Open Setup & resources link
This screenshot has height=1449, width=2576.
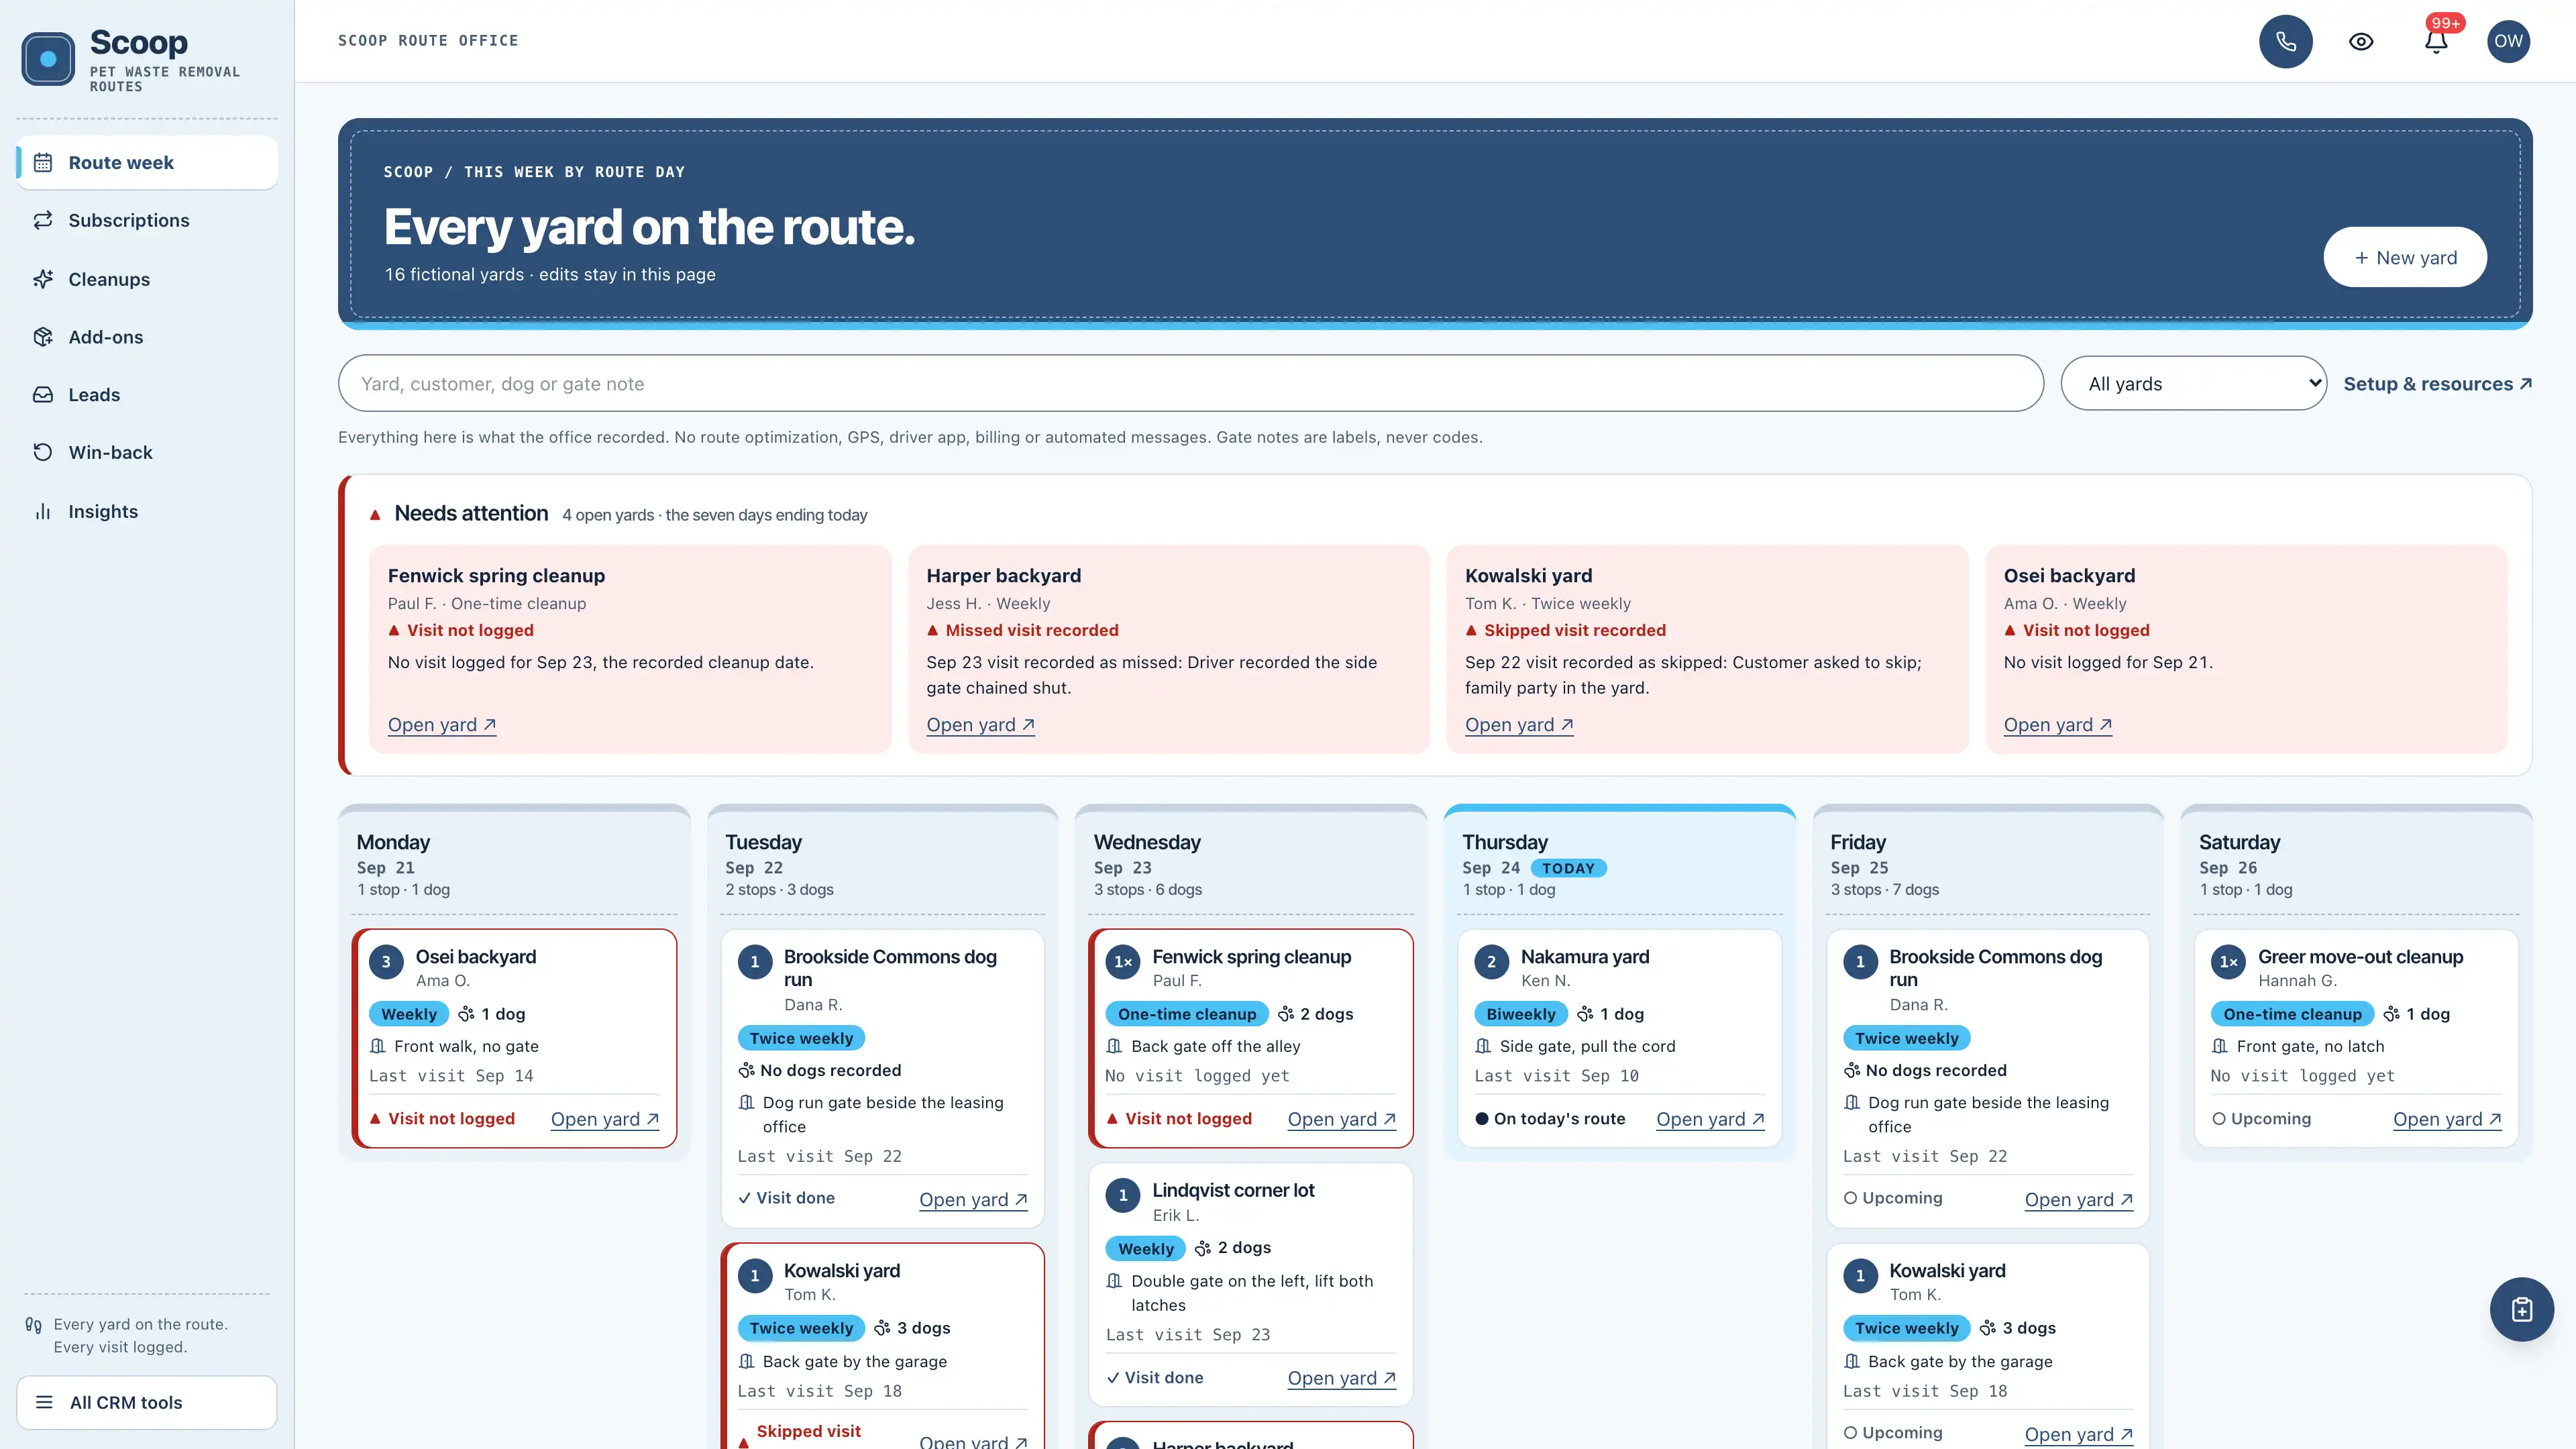[2437, 383]
